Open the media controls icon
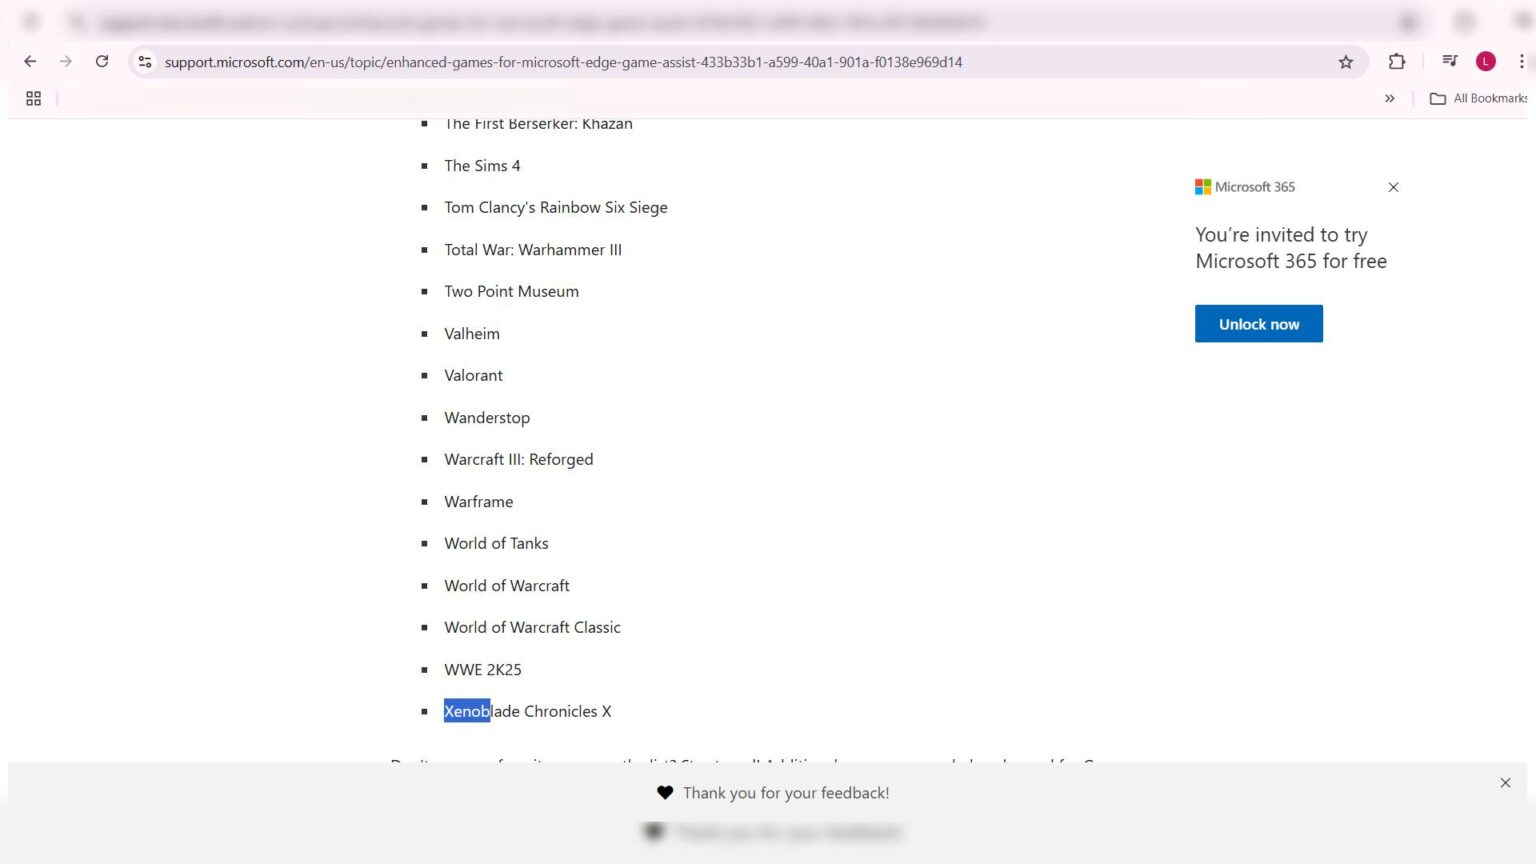1536x864 pixels. pyautogui.click(x=1450, y=62)
